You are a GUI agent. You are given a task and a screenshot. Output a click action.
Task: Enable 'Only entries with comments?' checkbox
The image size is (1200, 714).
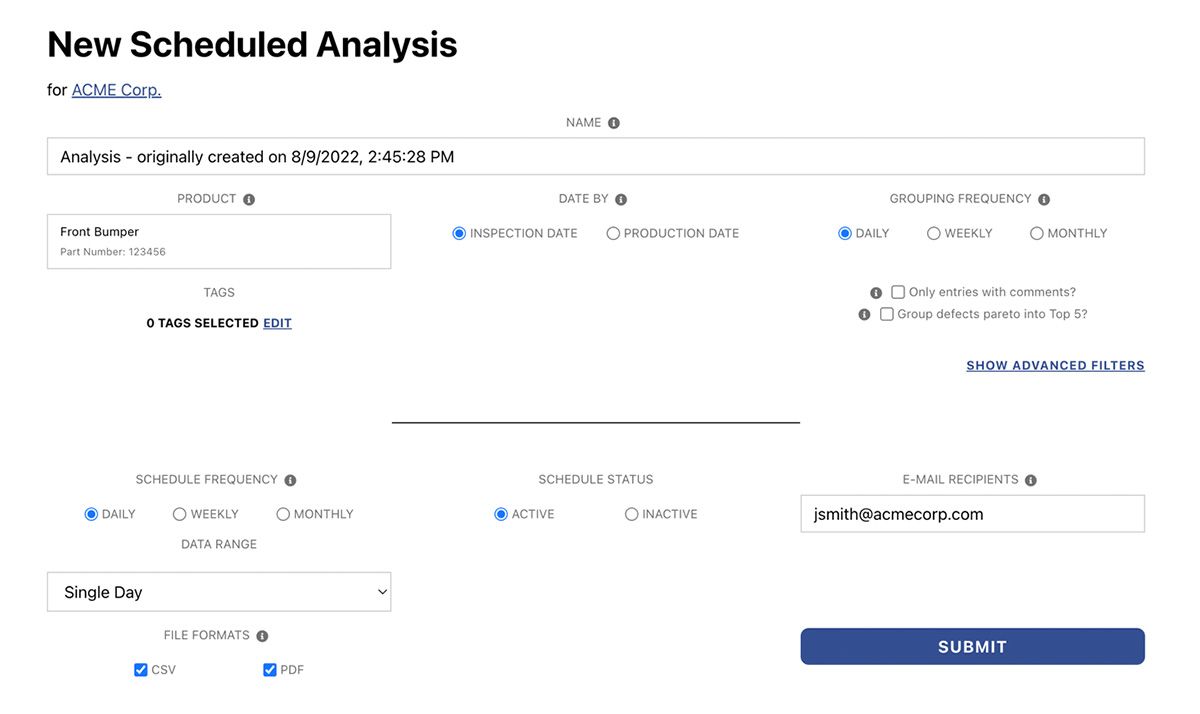898,292
